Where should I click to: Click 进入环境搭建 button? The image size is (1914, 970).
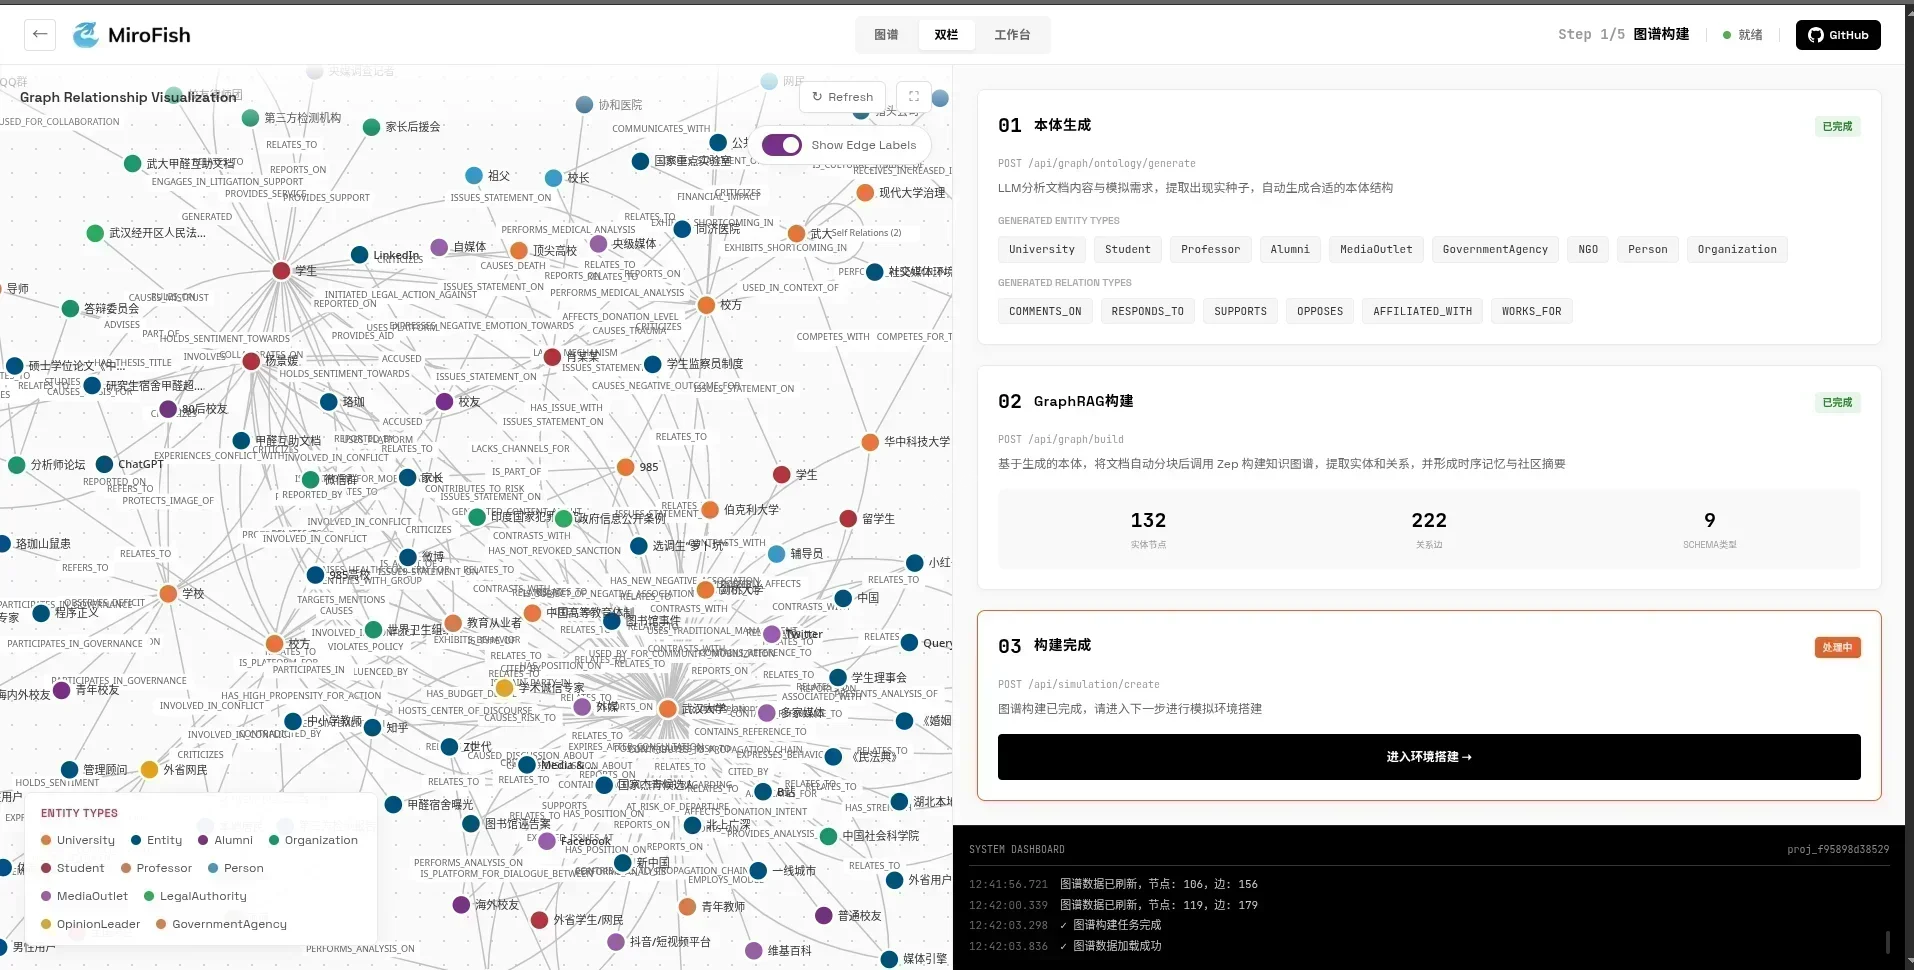[1428, 757]
